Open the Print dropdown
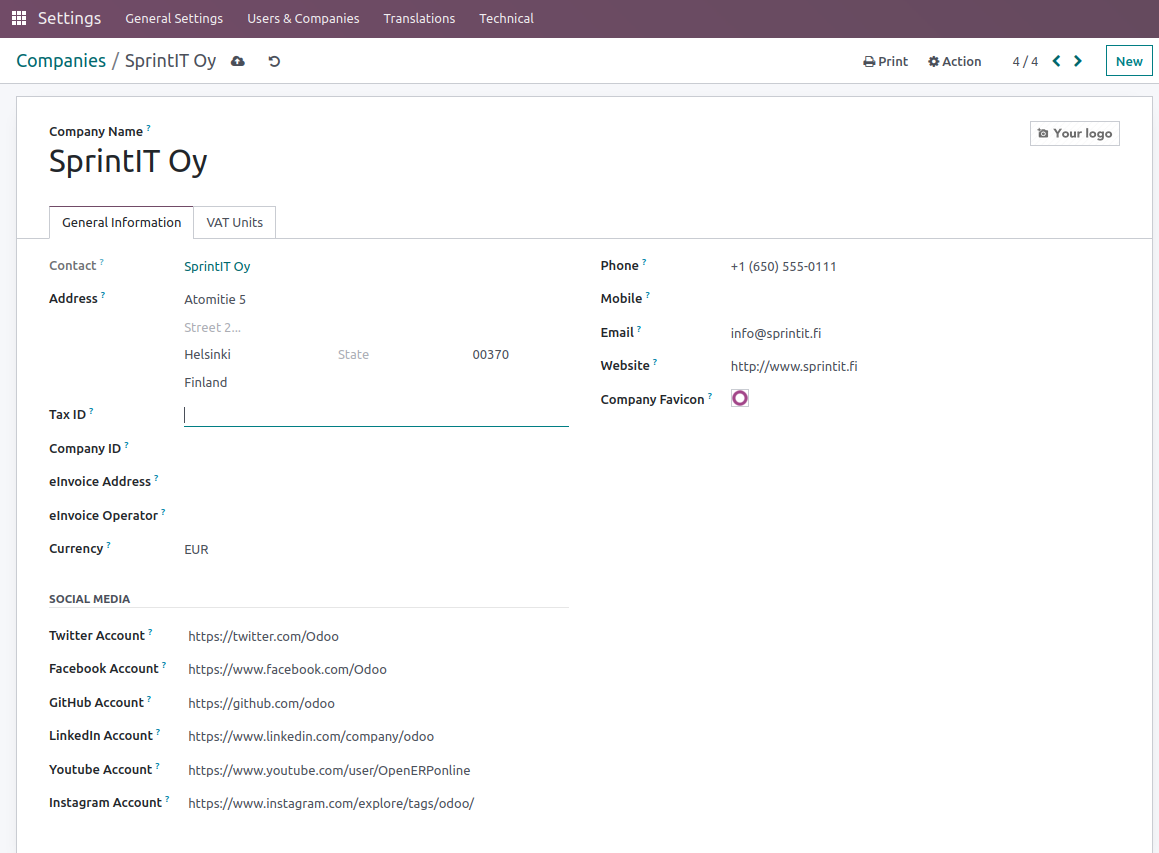1159x853 pixels. point(886,61)
